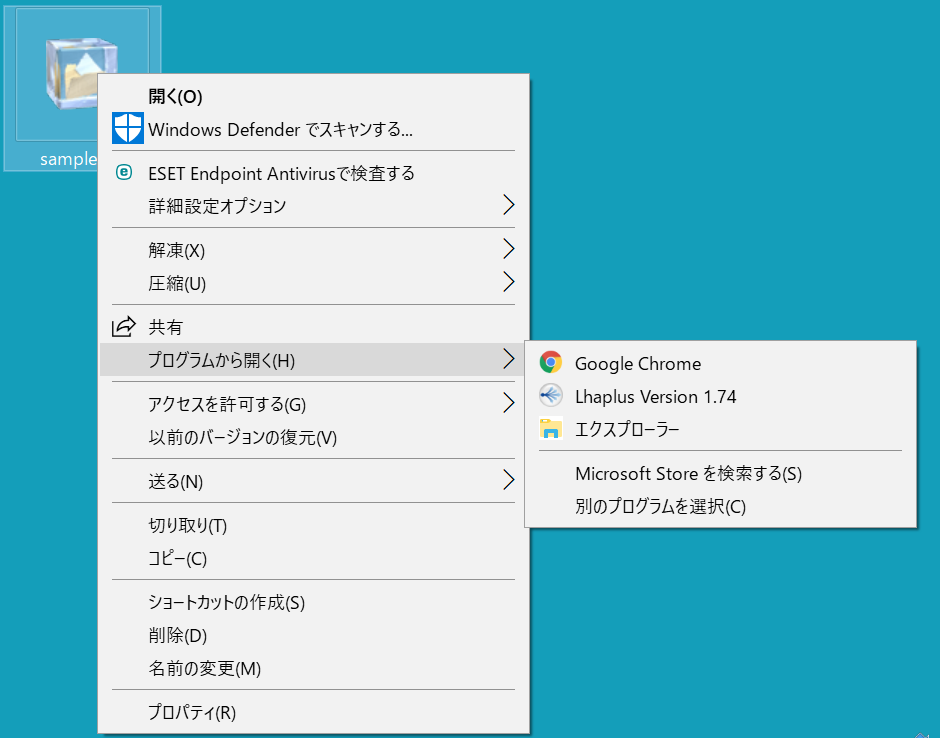The width and height of the screenshot is (940, 738).
Task: Open with Google Chrome from submenu
Action: [721, 363]
